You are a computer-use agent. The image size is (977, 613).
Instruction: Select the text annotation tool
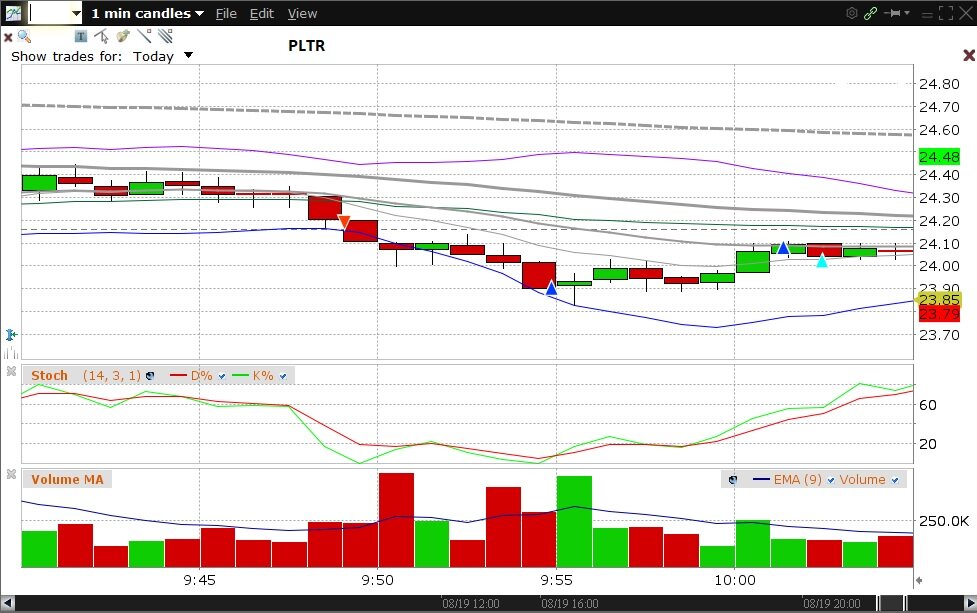(81, 36)
